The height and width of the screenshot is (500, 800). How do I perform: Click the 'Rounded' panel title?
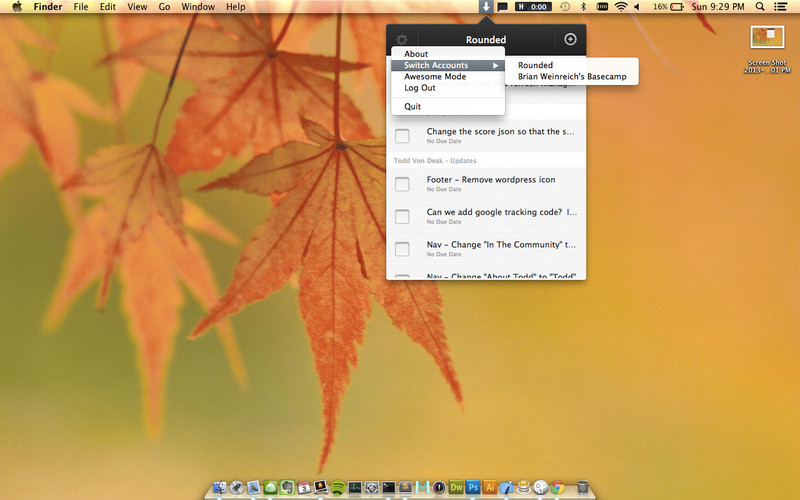pyautogui.click(x=486, y=39)
